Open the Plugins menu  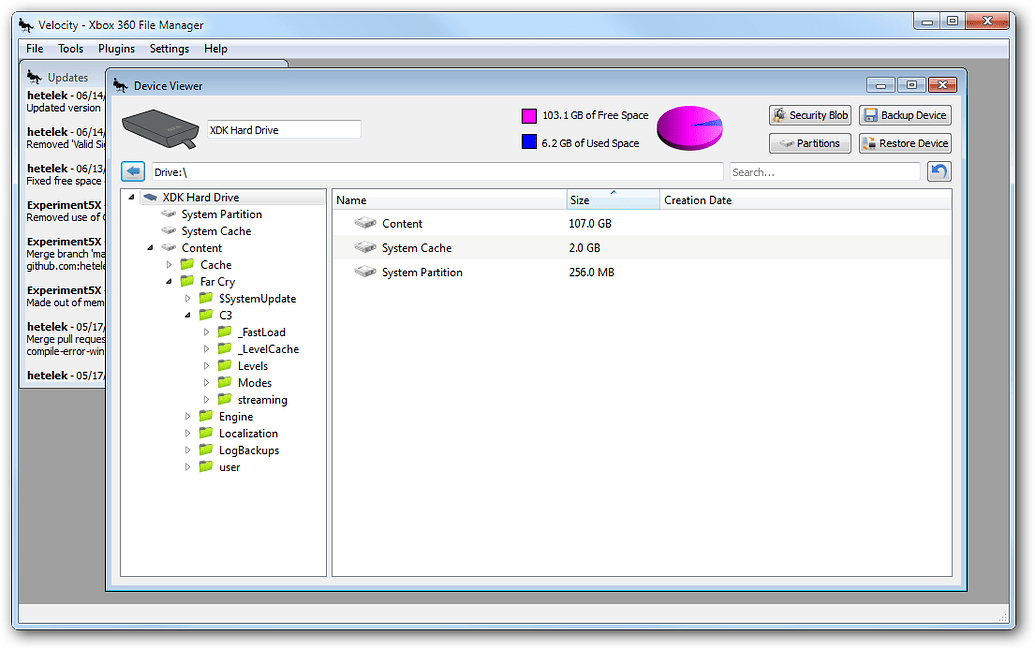[x=116, y=48]
